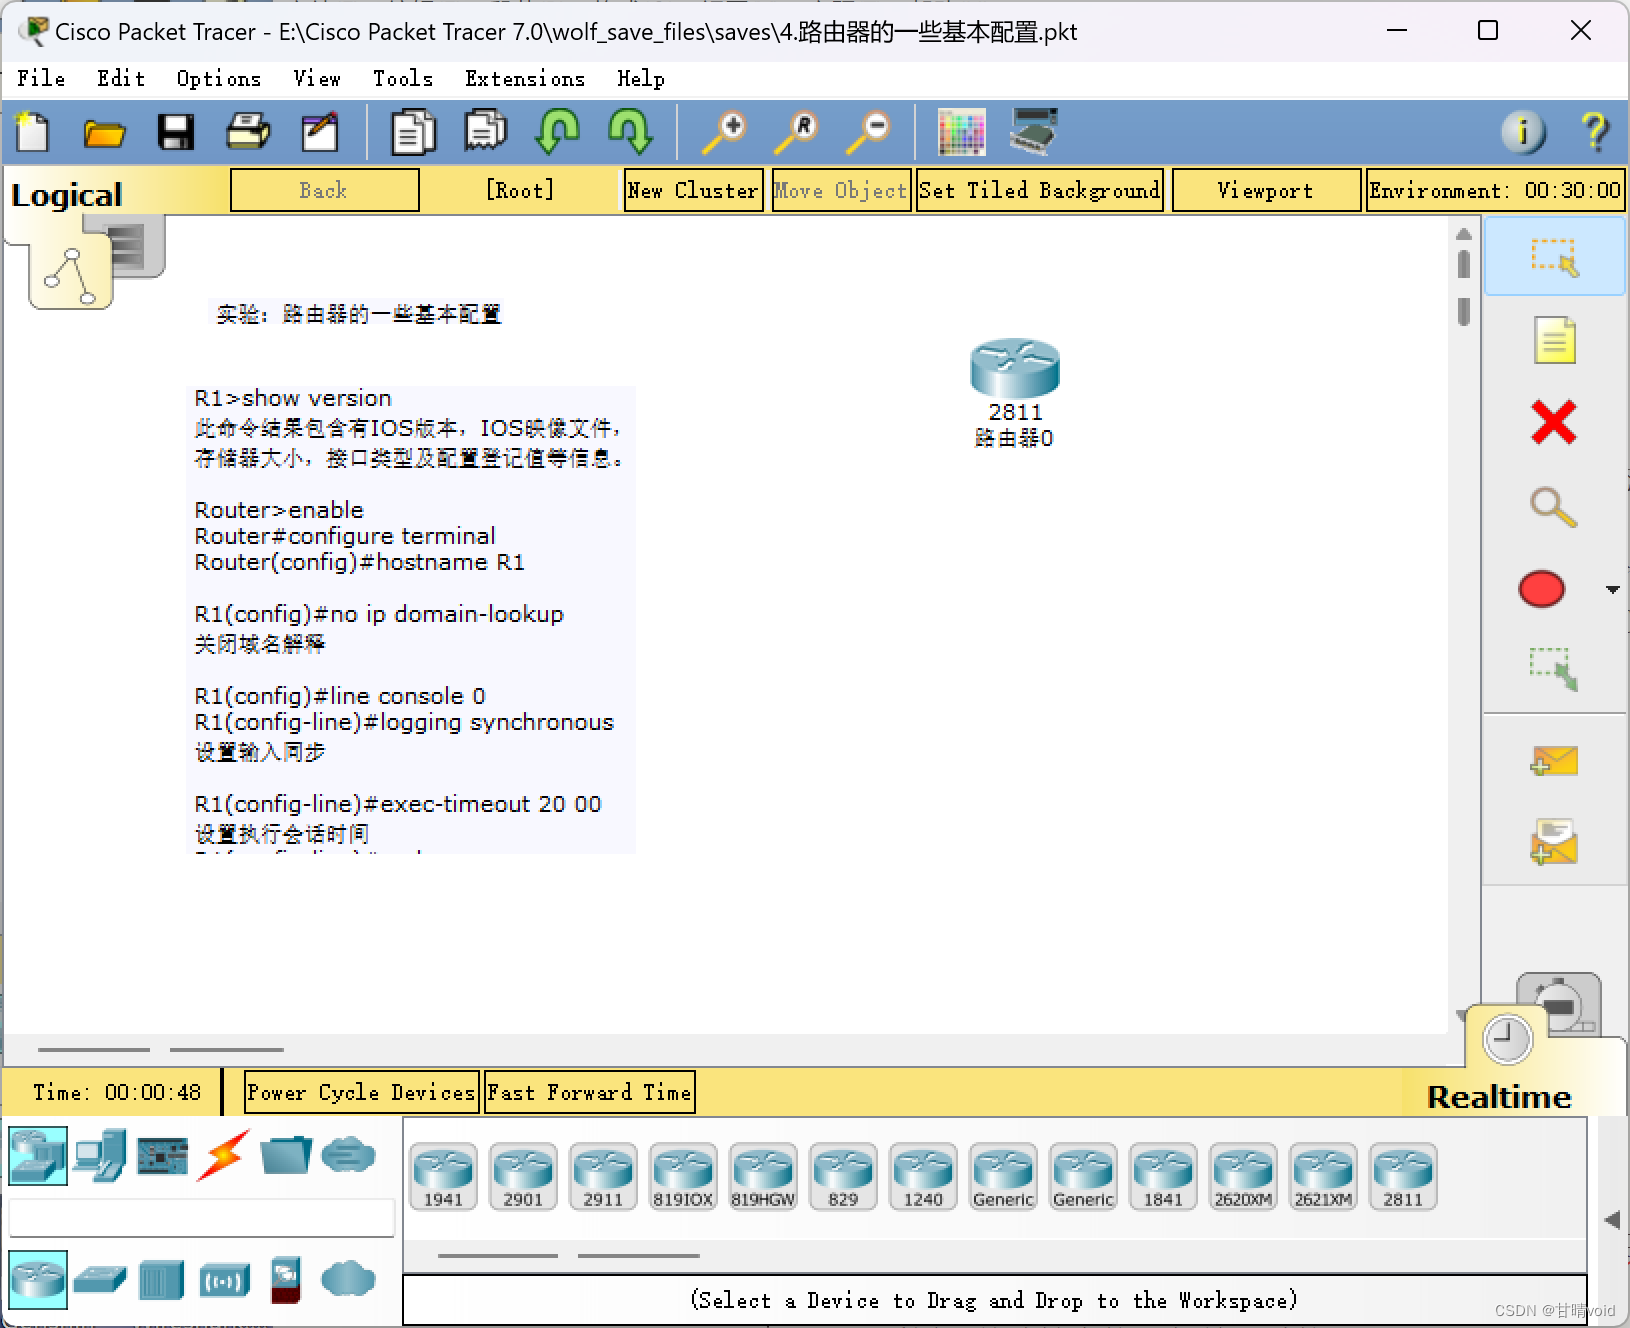
Task: Click the Viewport button
Action: [x=1266, y=190]
